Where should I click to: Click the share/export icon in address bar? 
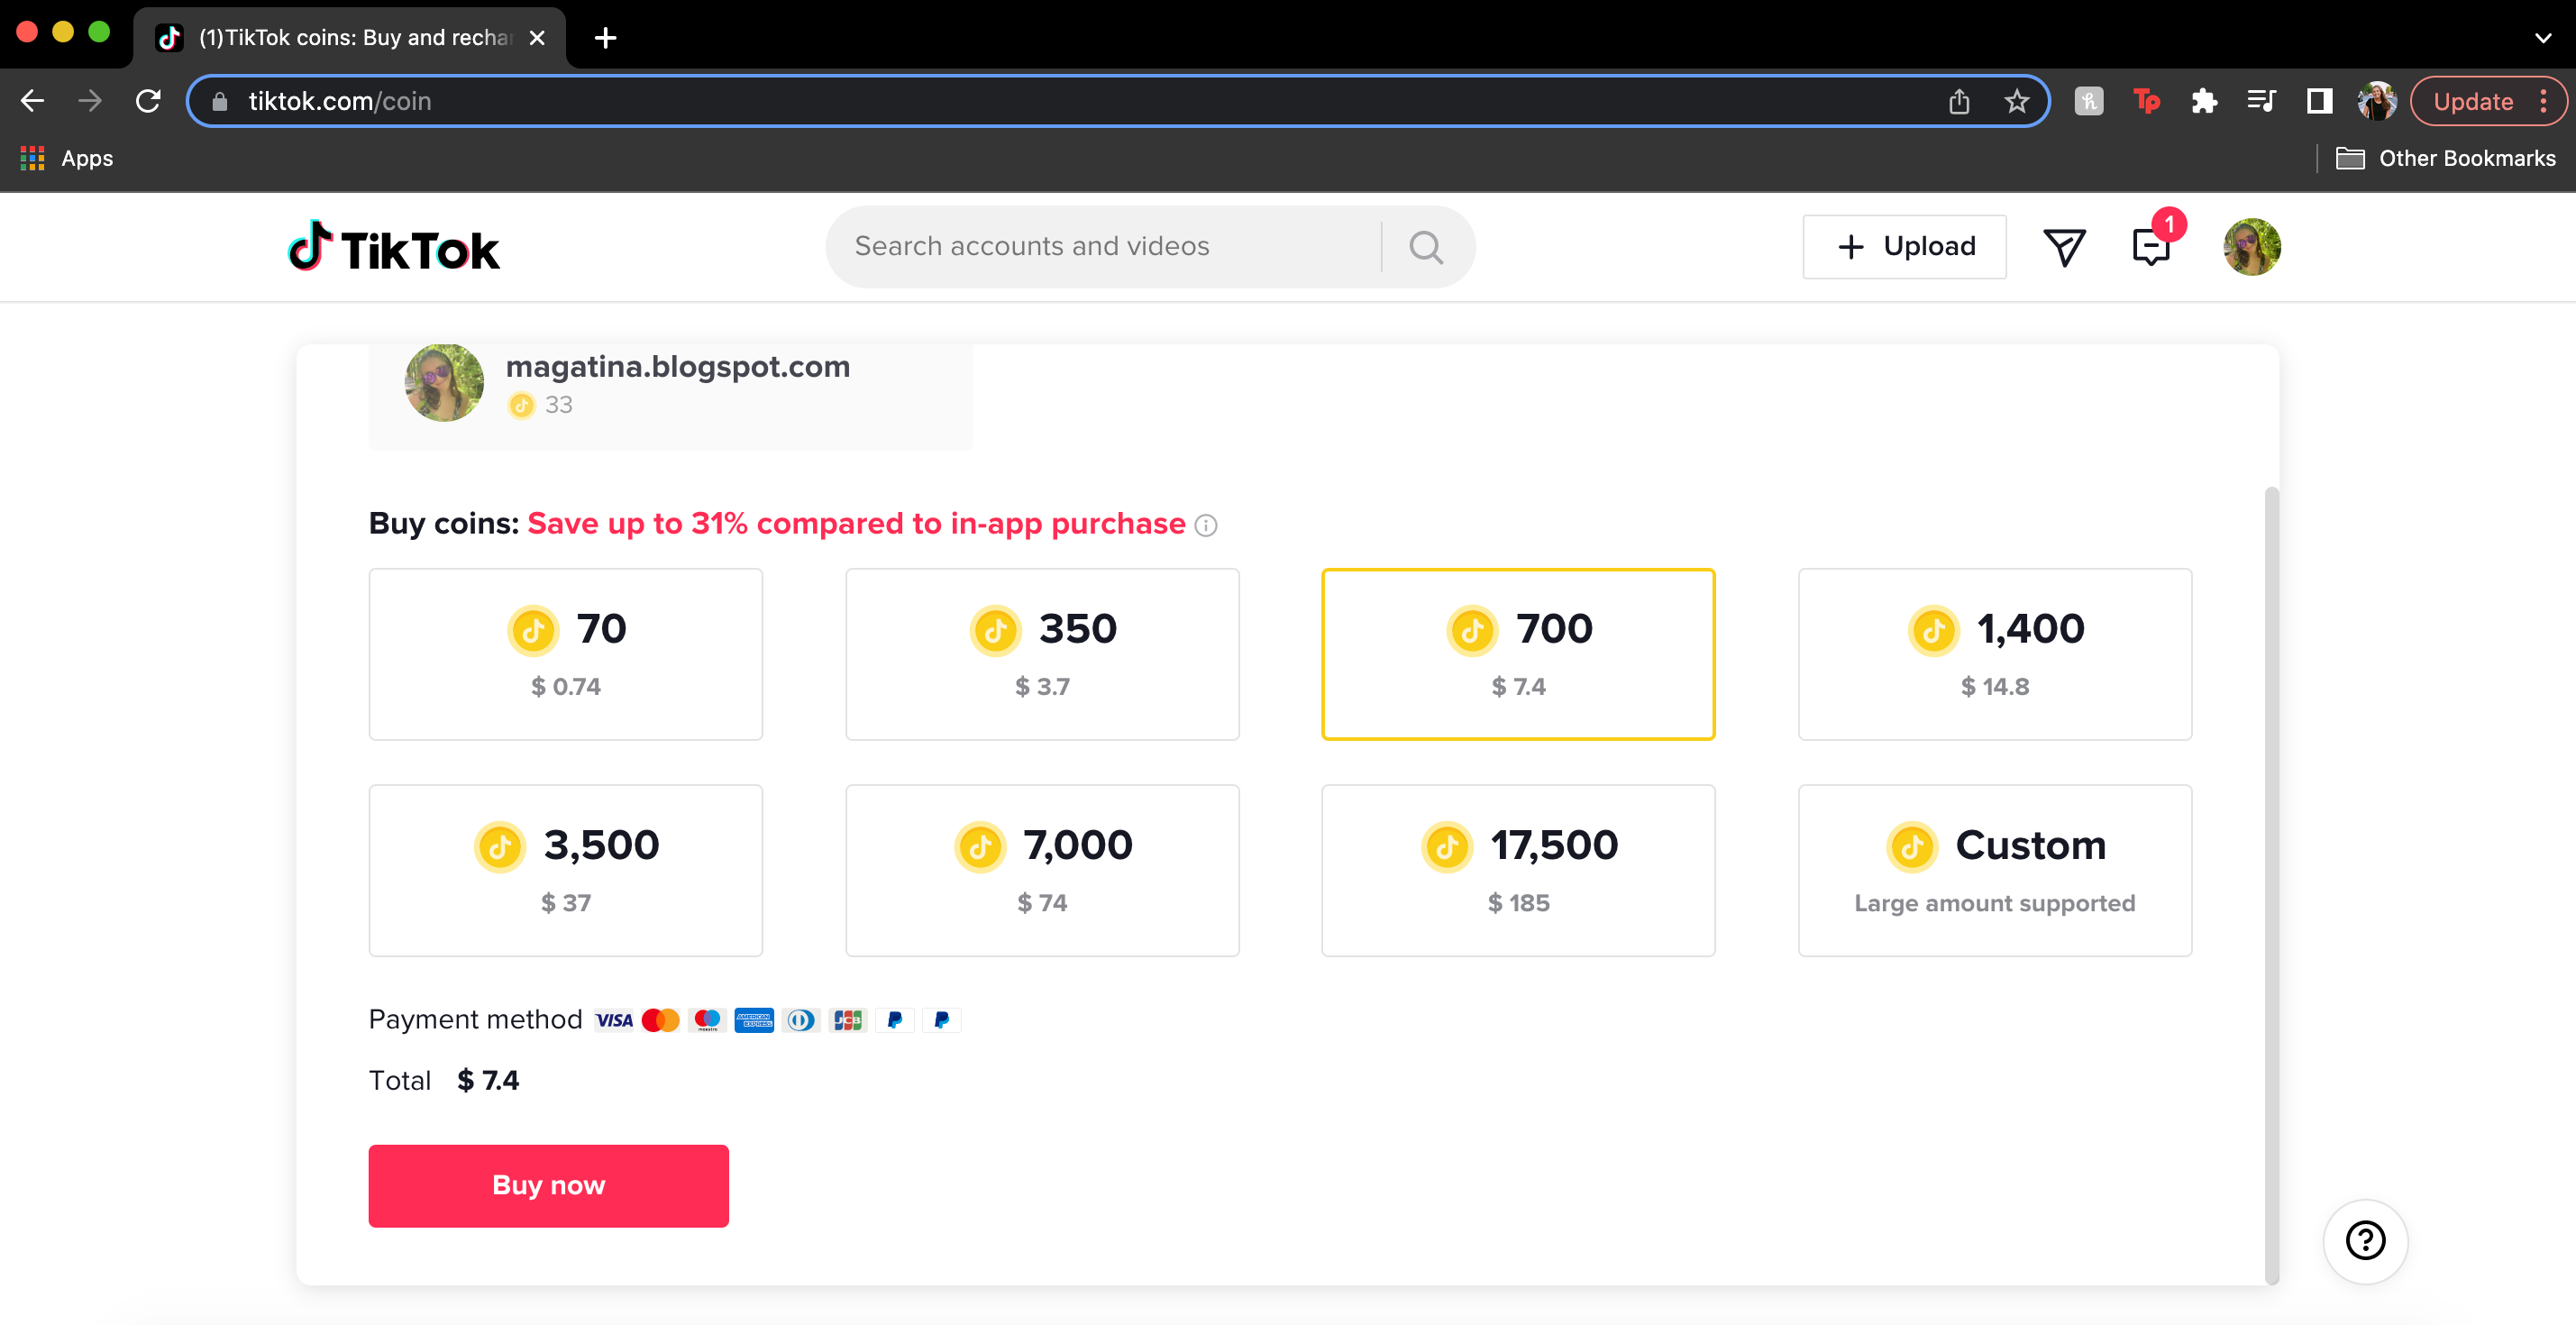pyautogui.click(x=1959, y=101)
